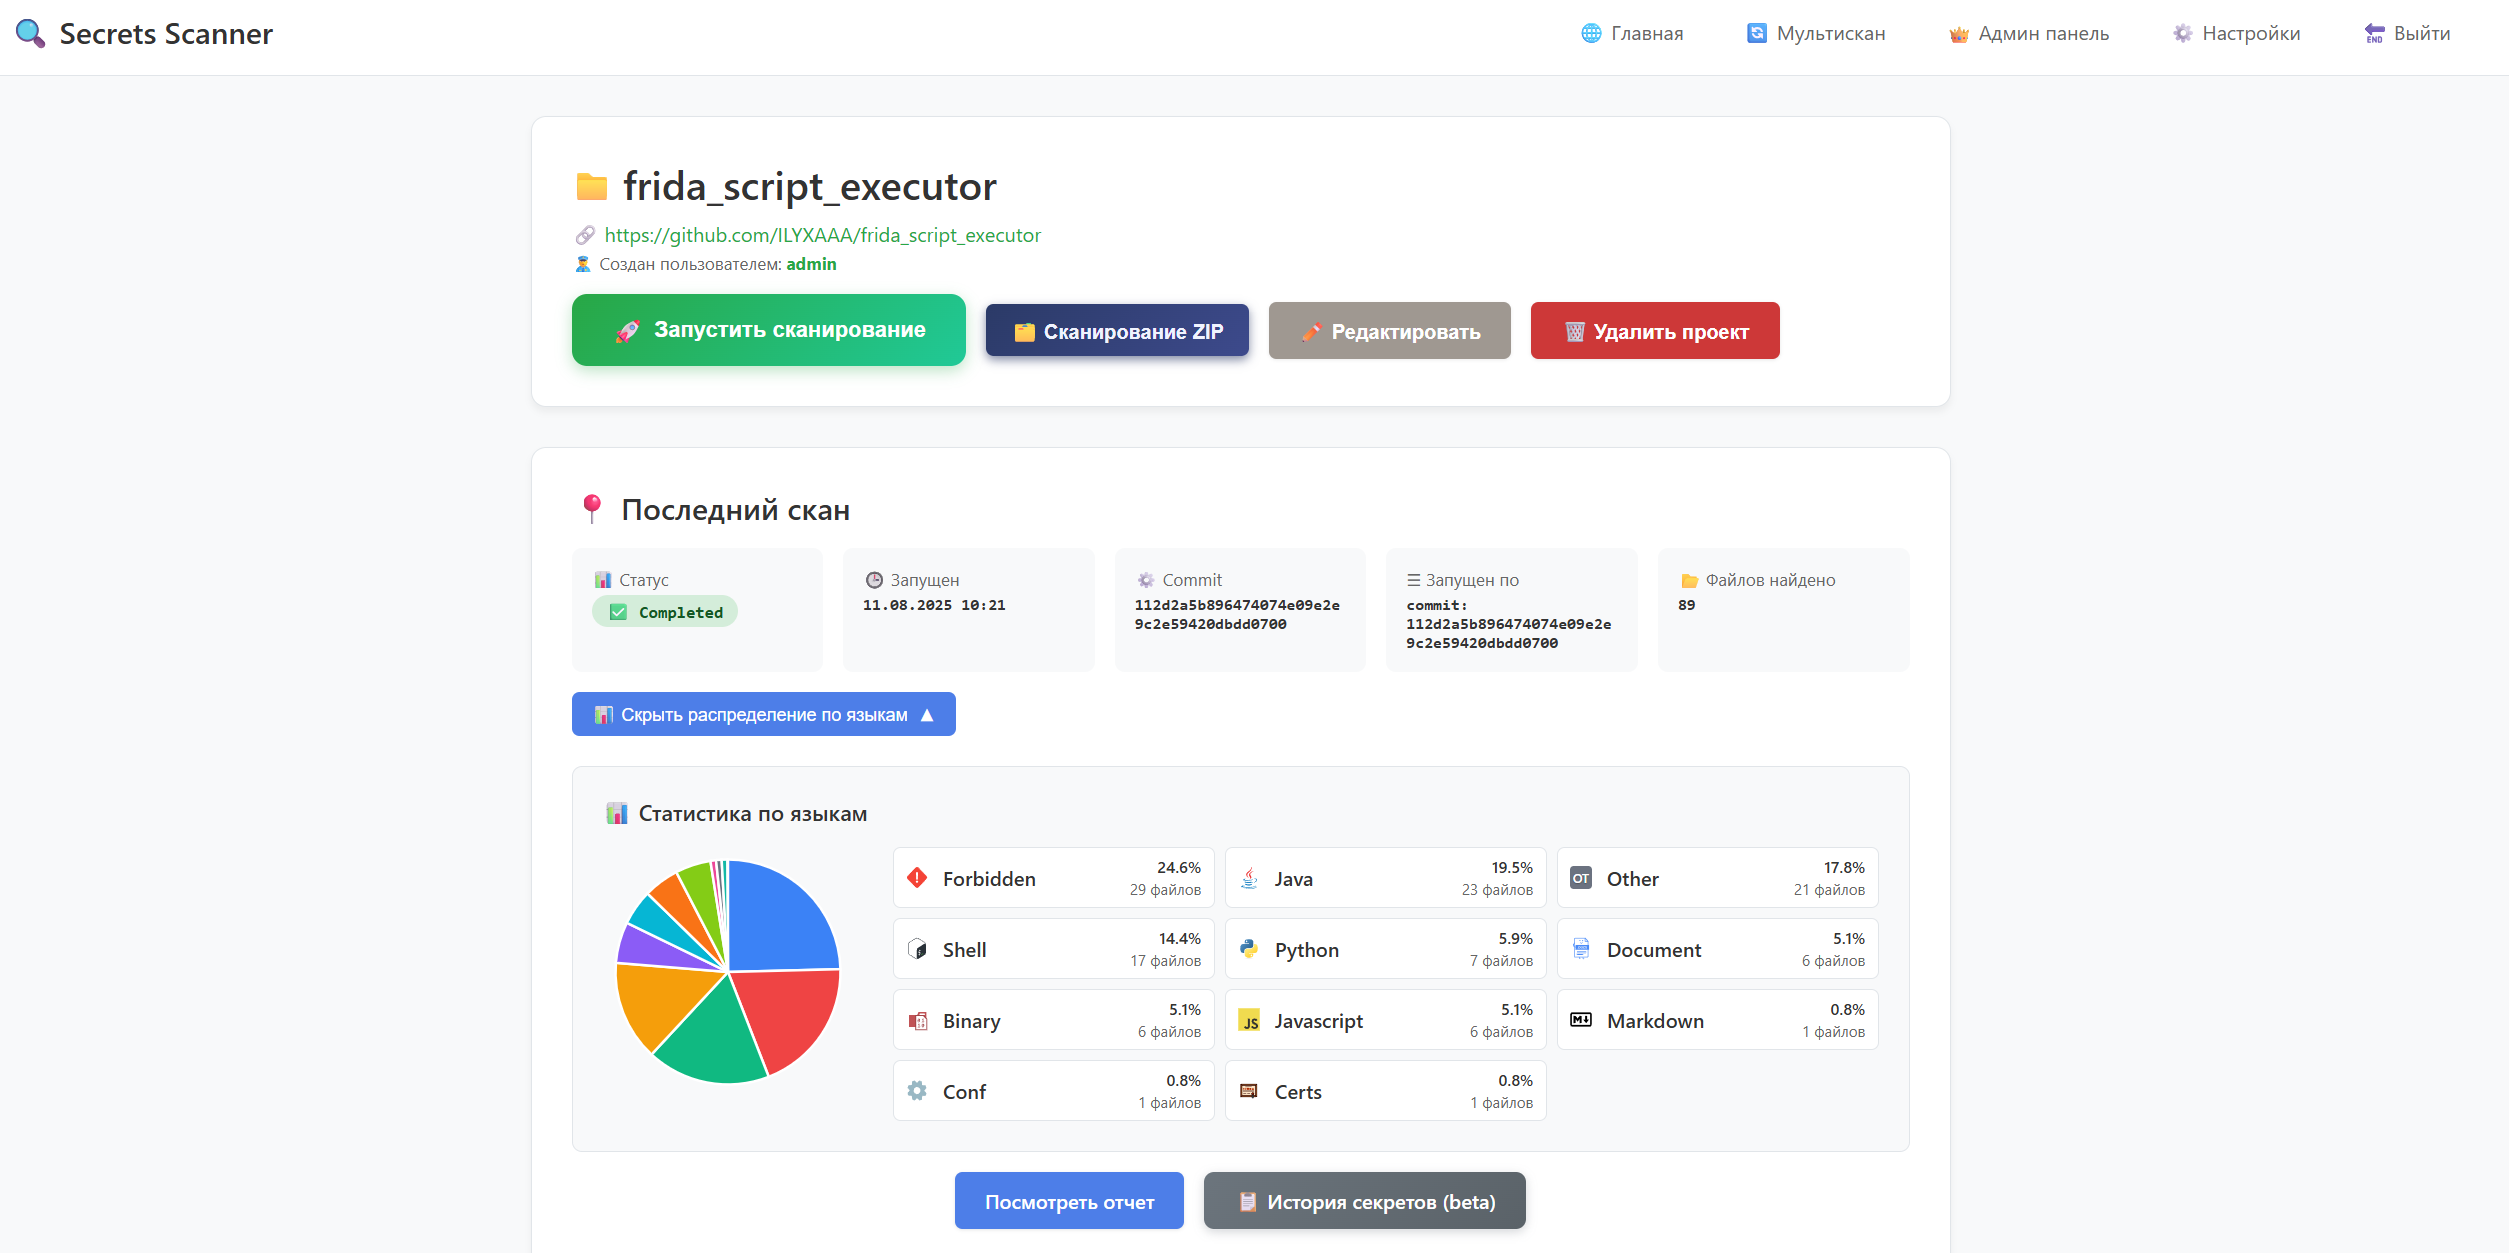Image resolution: width=2509 pixels, height=1253 pixels.
Task: Open the Админ панель menu item
Action: click(2029, 34)
